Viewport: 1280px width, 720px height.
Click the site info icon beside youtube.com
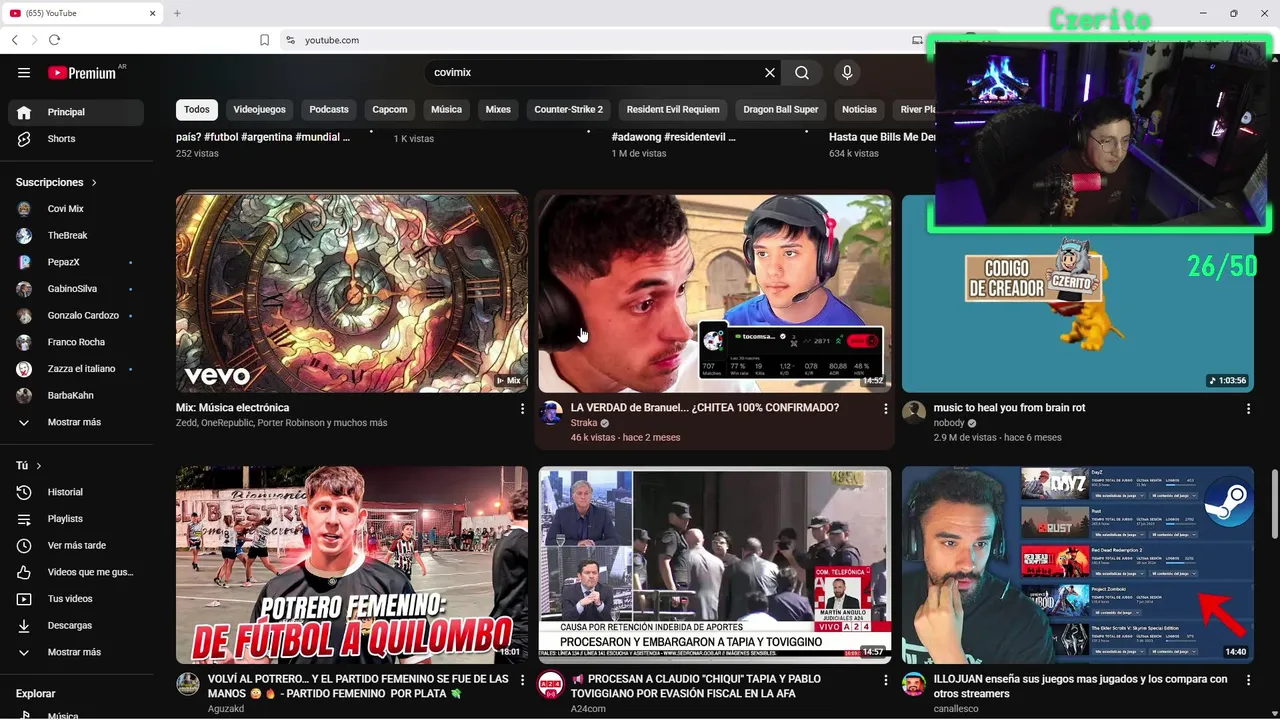click(x=290, y=40)
